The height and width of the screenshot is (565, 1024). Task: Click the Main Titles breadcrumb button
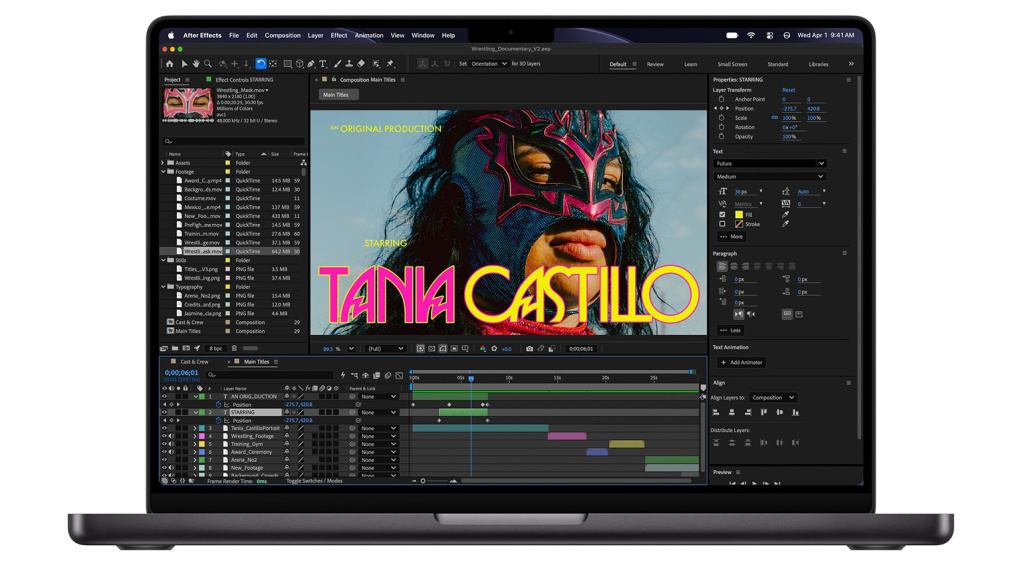(x=336, y=95)
